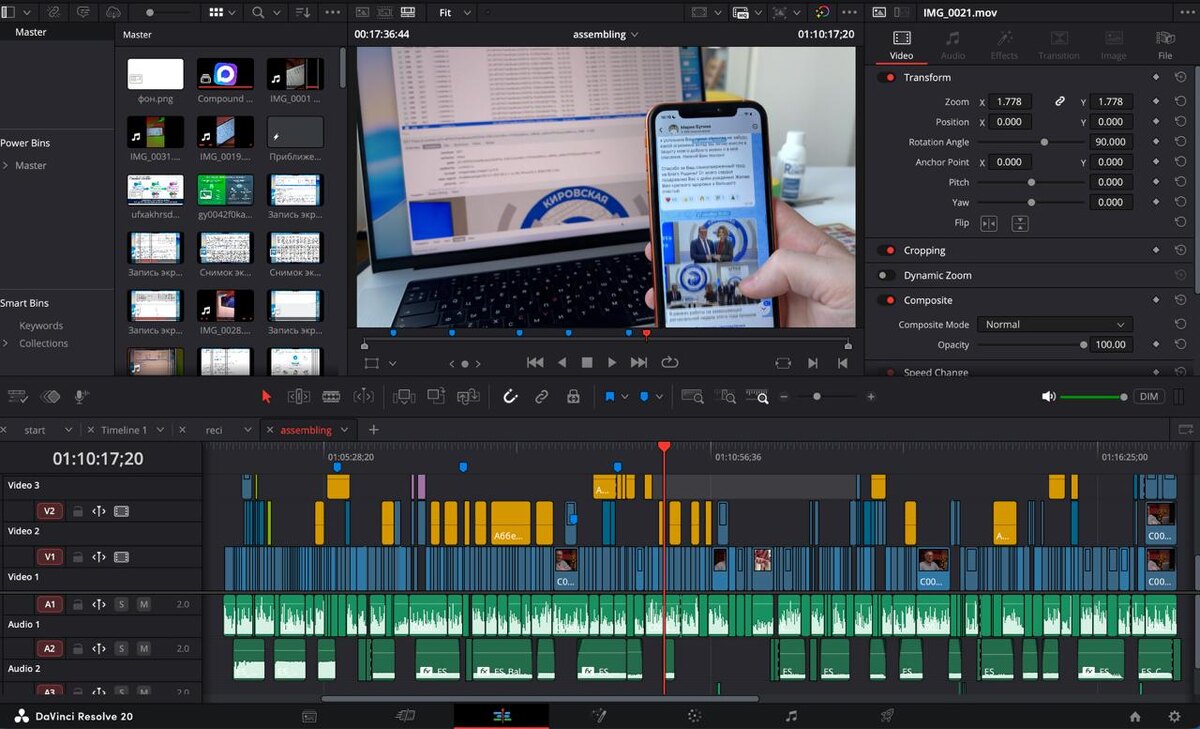Viewport: 1200px width, 729px height.
Task: Open the assembling timeline name dropdown
Action: click(x=606, y=34)
